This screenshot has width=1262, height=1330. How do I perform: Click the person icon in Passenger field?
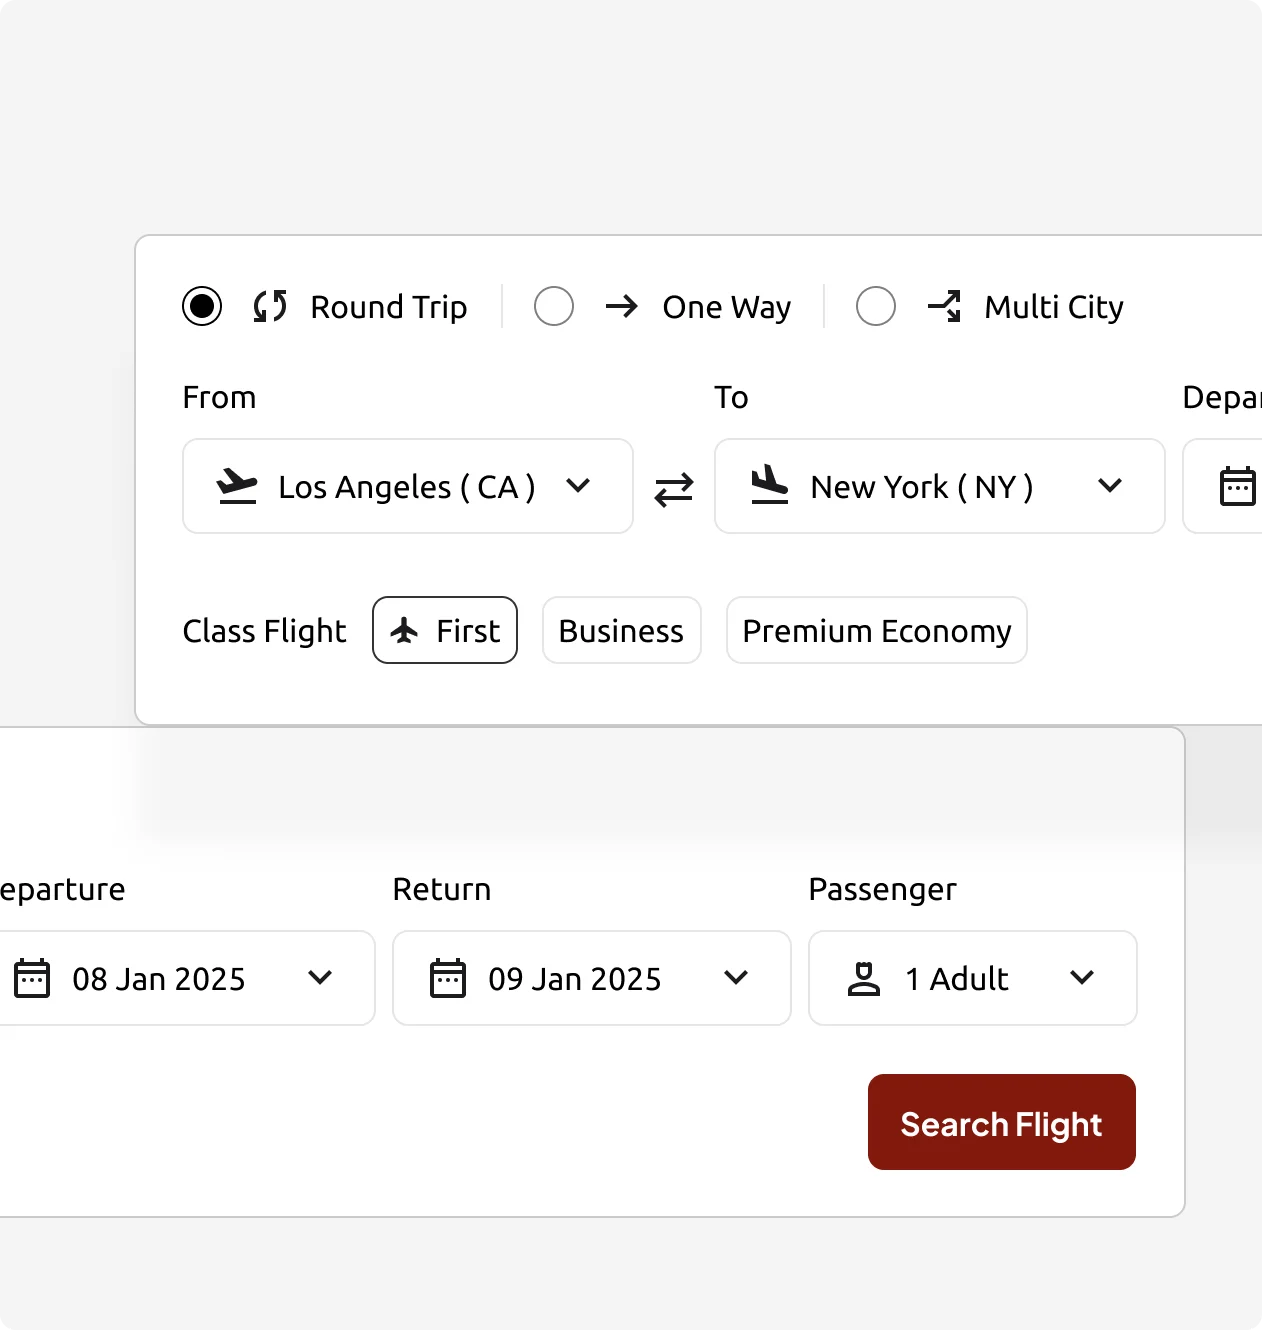tap(864, 978)
